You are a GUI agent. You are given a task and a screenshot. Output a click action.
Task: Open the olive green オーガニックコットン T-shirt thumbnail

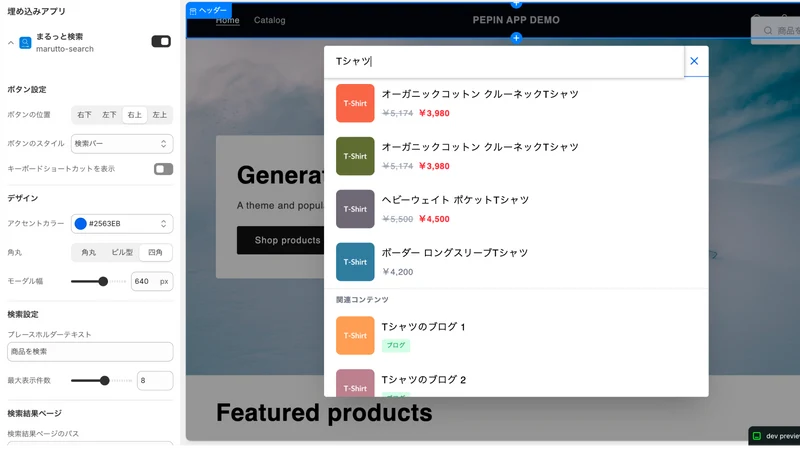(355, 156)
